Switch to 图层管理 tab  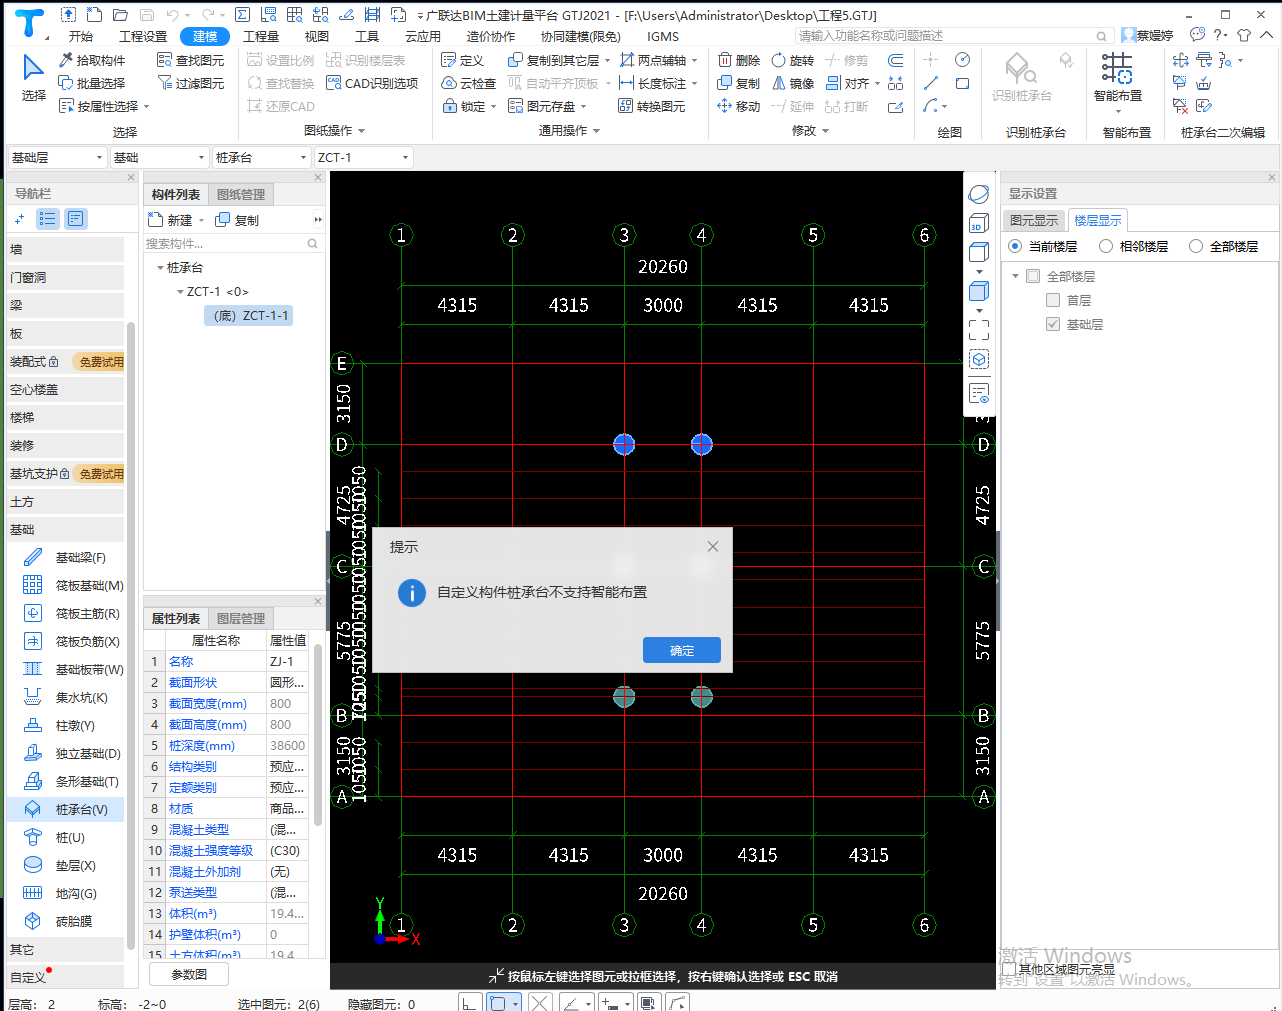(241, 618)
